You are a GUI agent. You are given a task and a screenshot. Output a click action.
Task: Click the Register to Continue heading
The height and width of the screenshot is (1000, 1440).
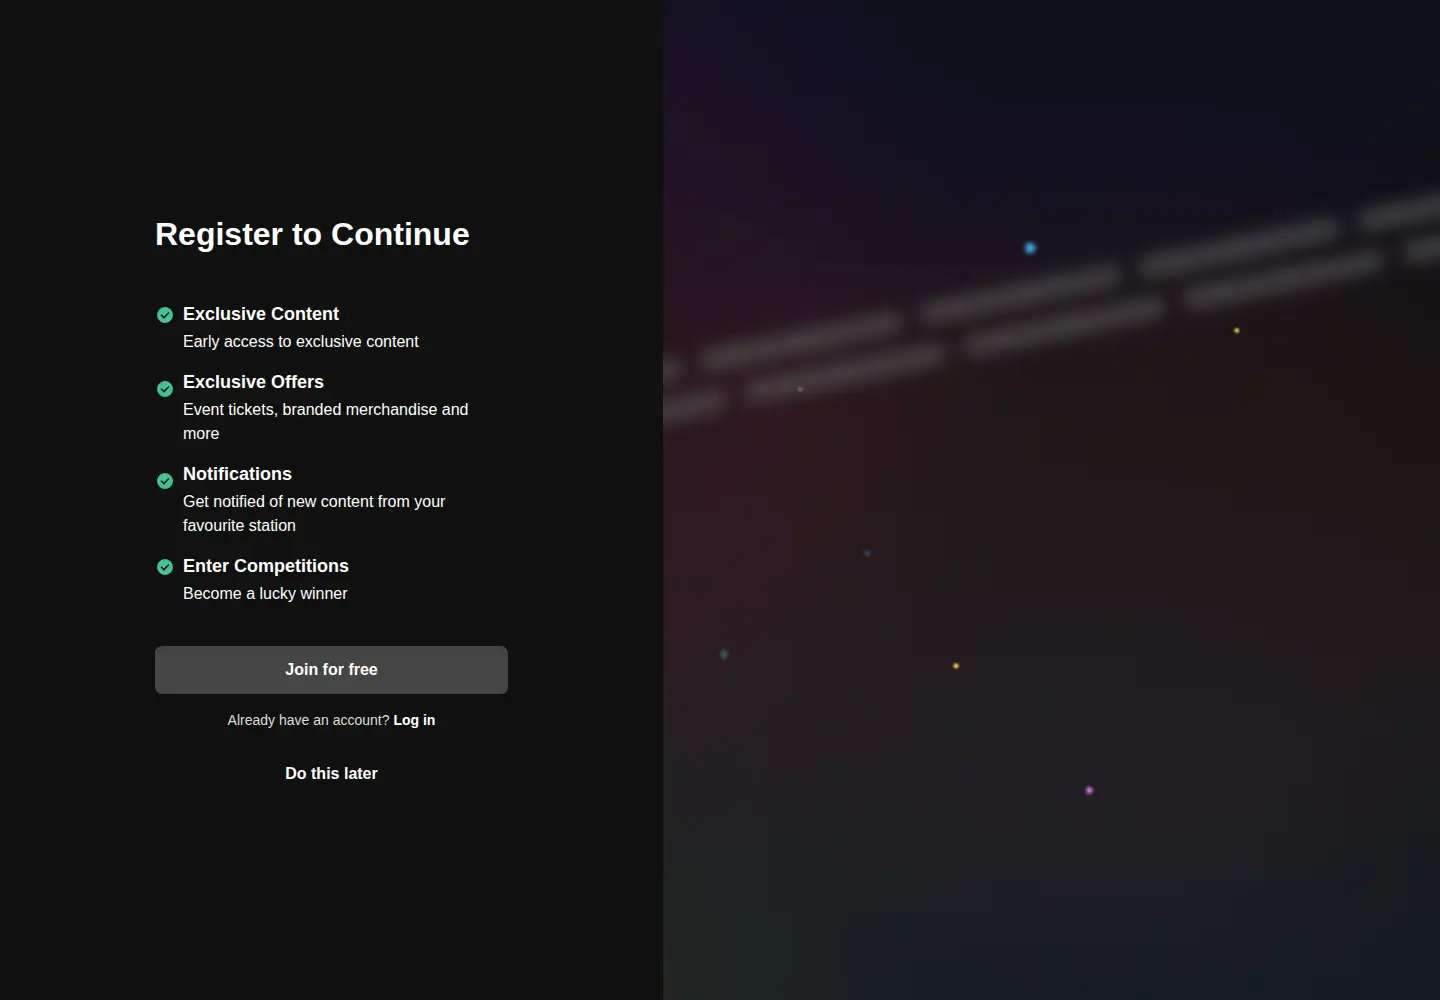click(x=312, y=234)
